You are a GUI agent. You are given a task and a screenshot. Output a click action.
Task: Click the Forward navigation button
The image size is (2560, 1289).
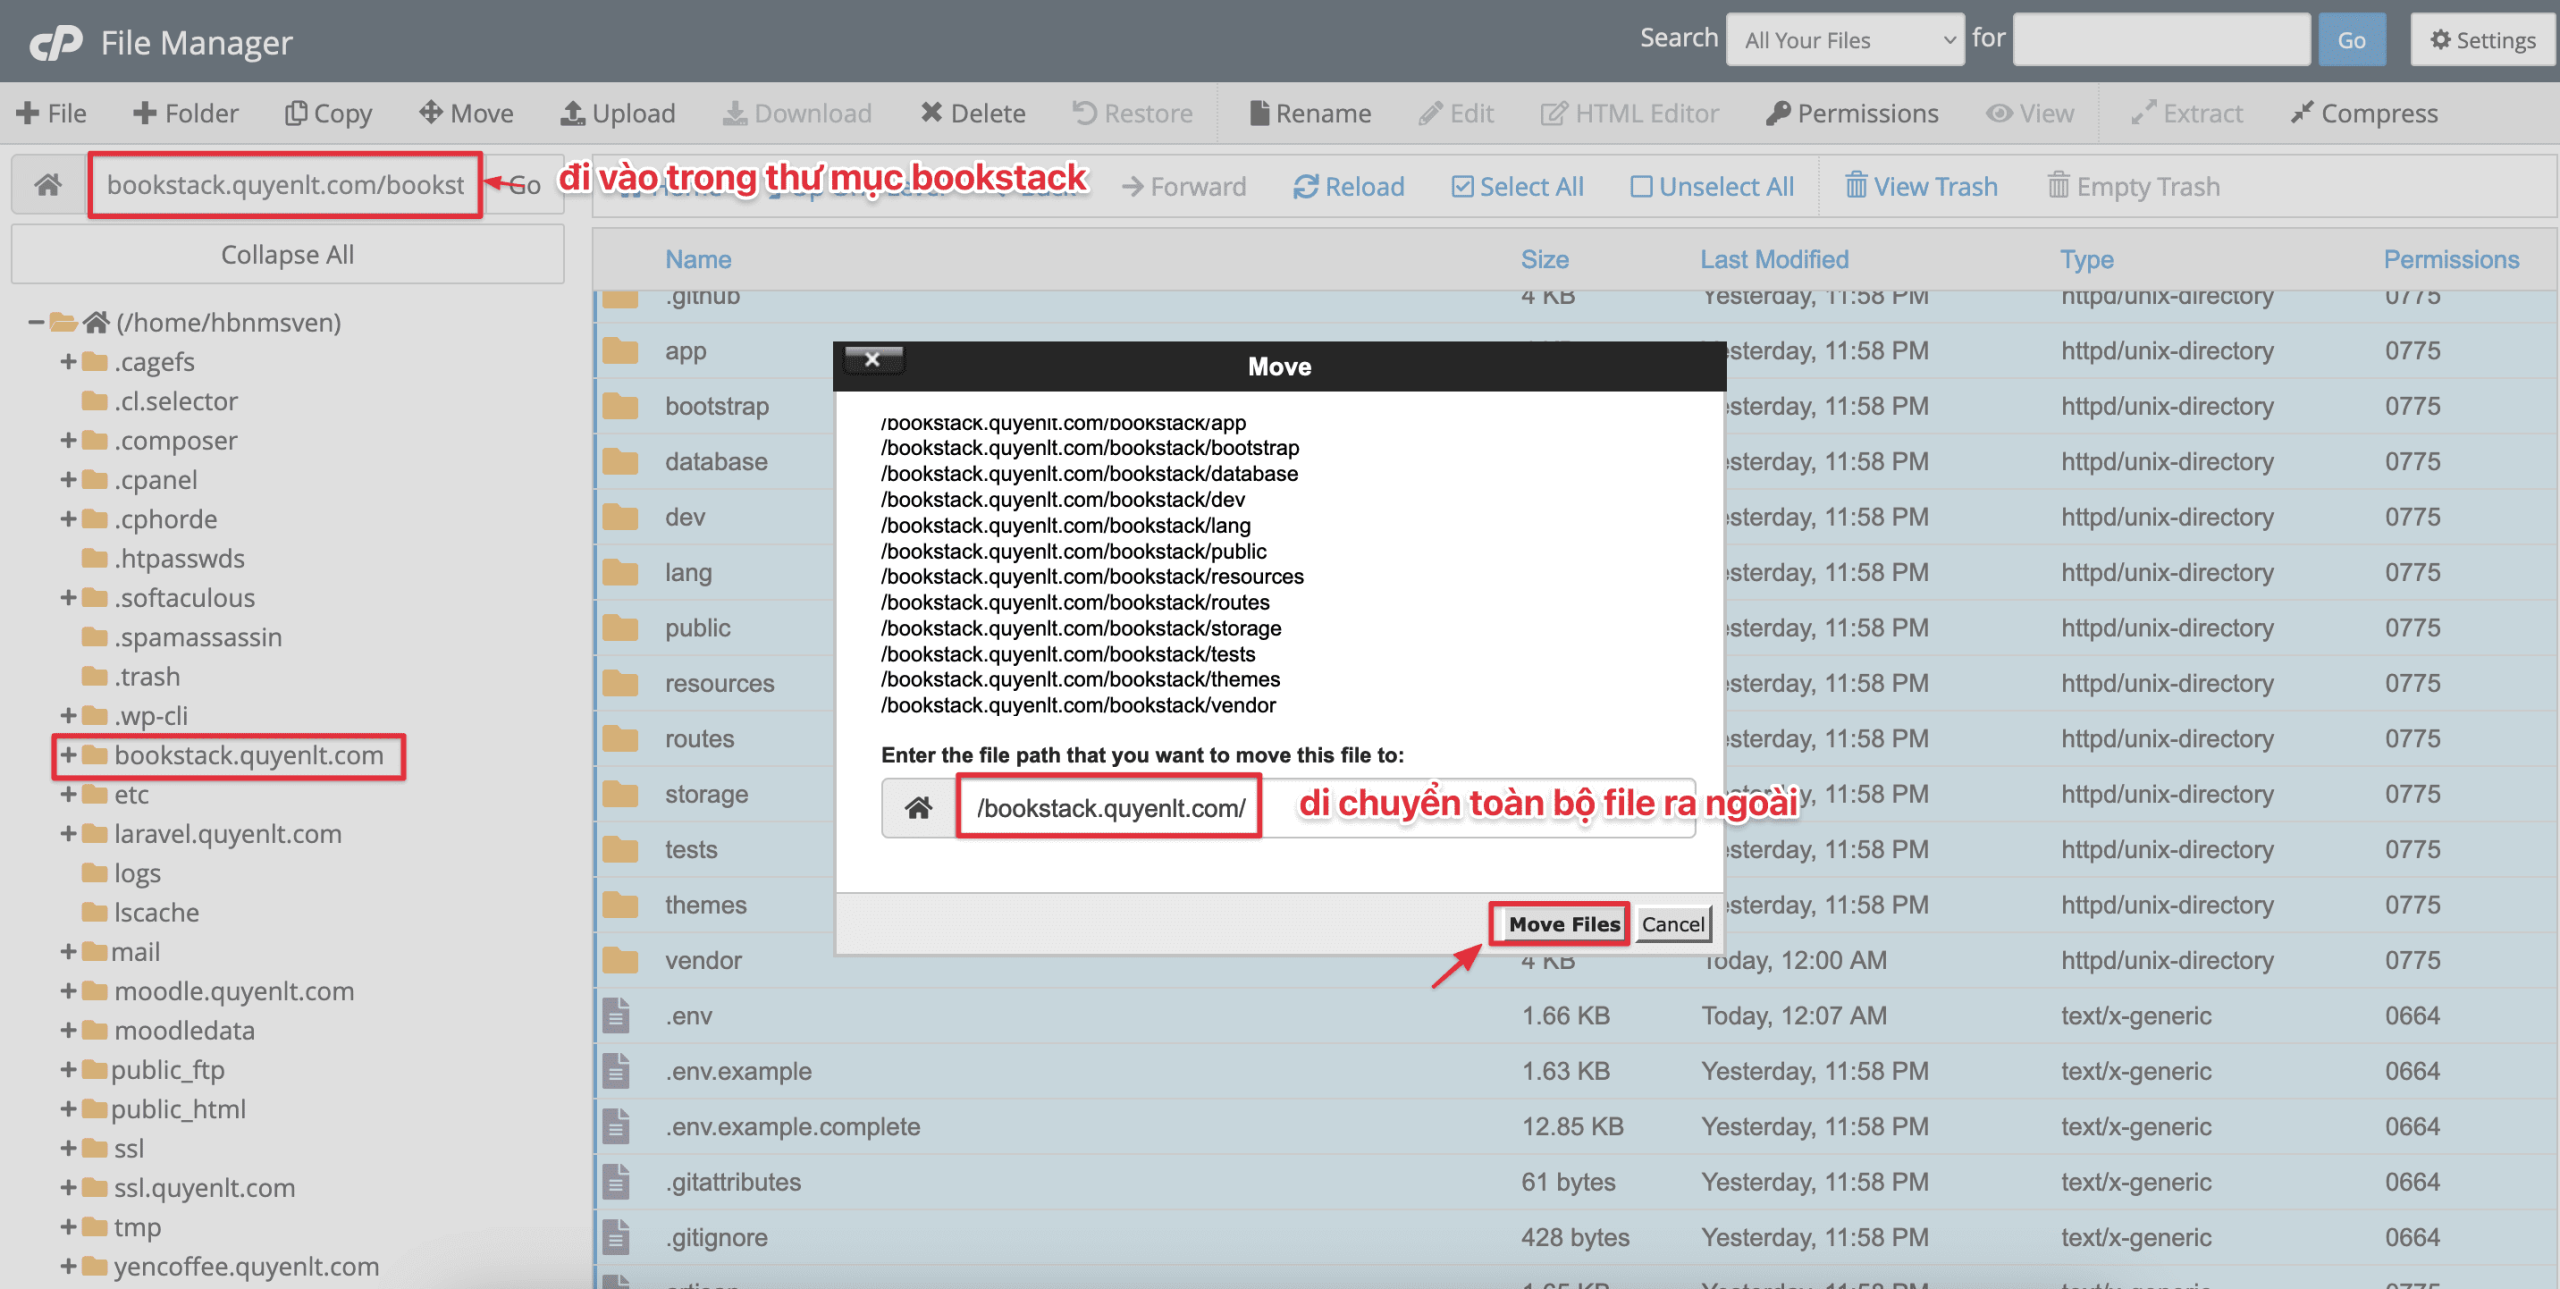[x=1184, y=187]
